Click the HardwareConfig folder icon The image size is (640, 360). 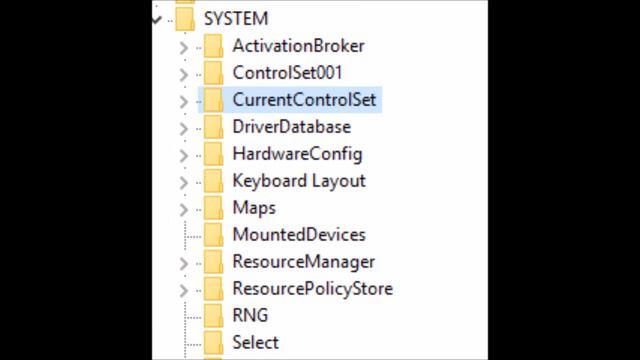point(213,154)
